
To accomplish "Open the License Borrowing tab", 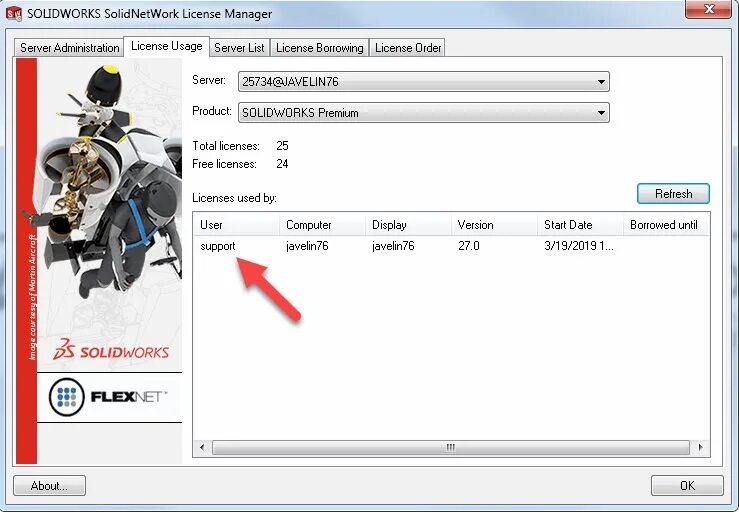I will [x=320, y=48].
